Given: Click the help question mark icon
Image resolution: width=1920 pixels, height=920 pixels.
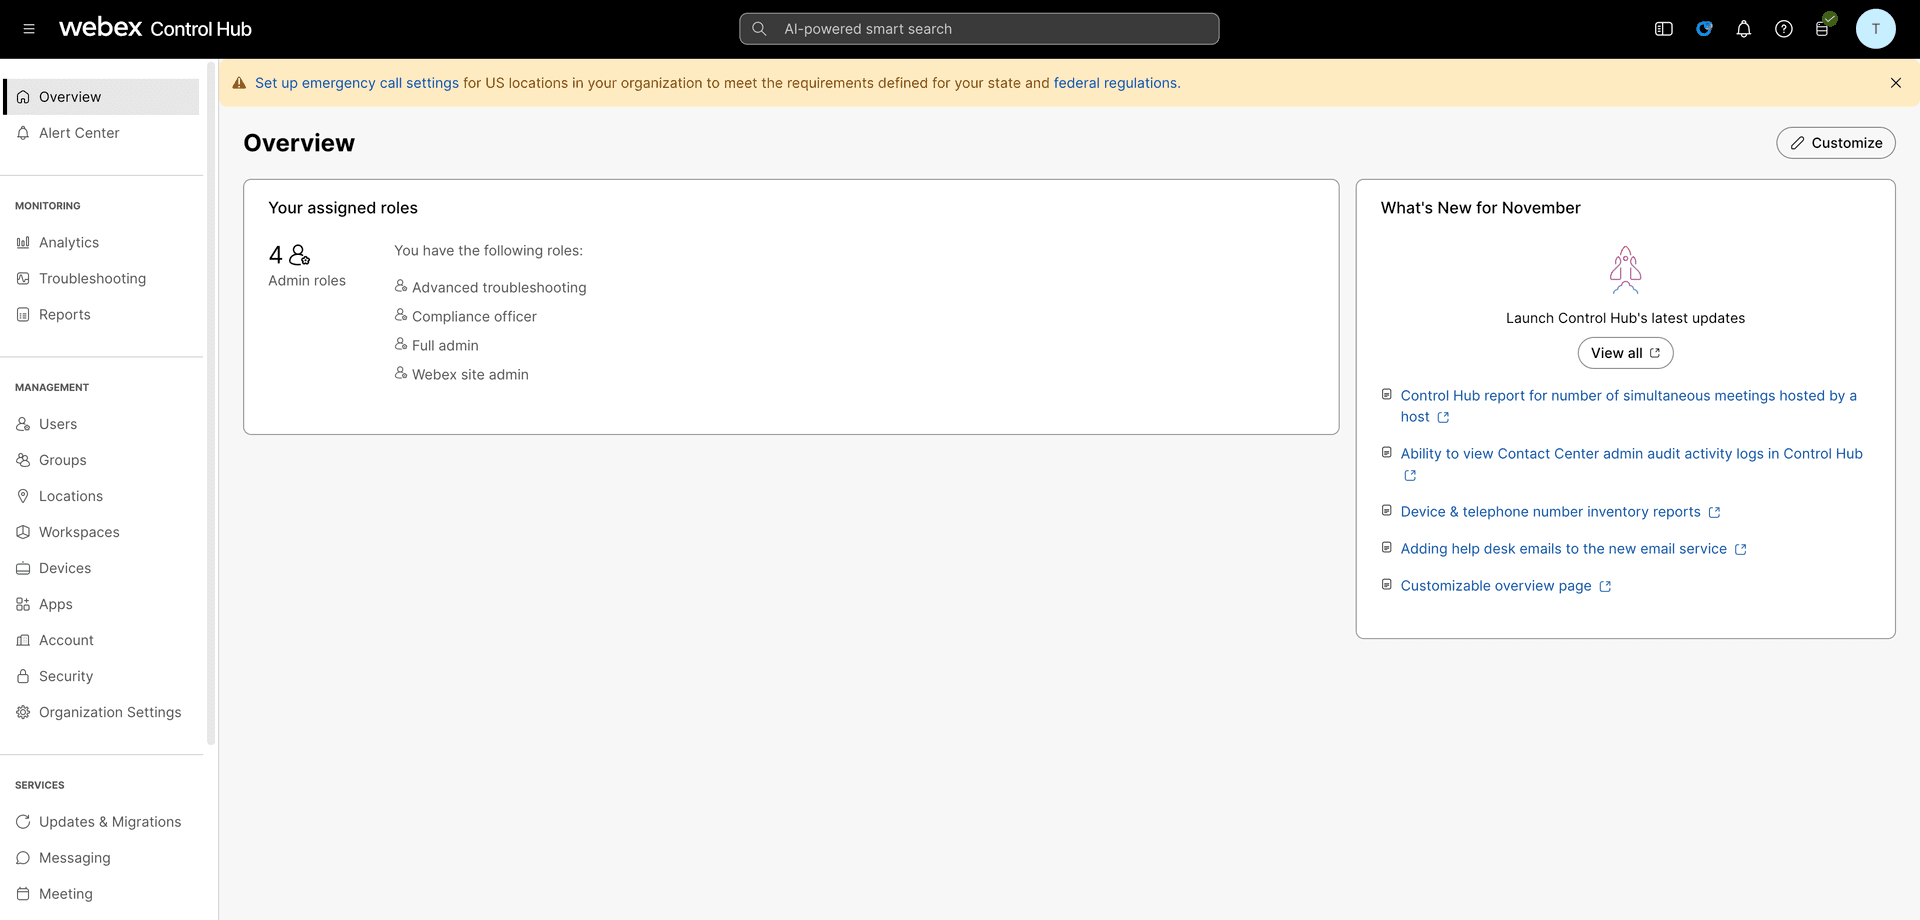Looking at the screenshot, I should 1783,29.
